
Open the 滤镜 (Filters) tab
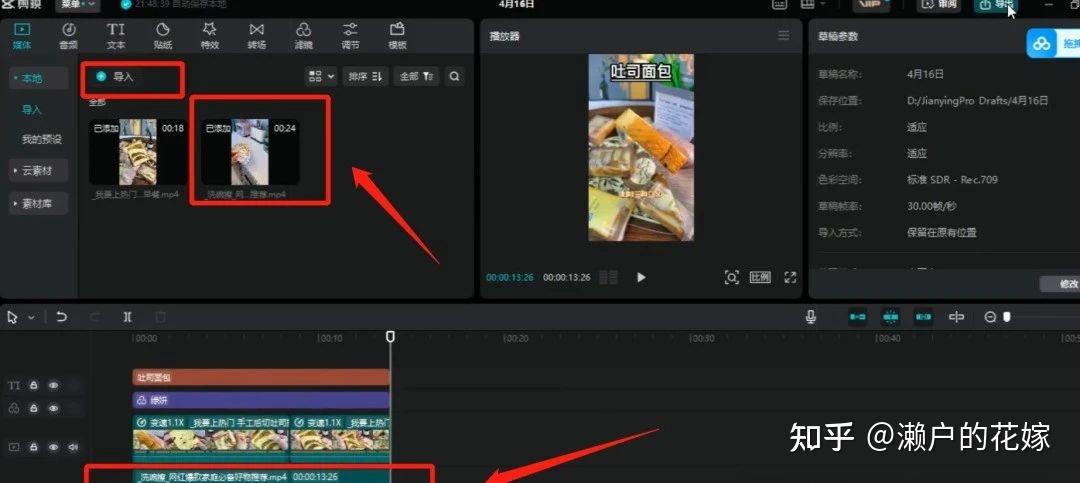[x=303, y=36]
